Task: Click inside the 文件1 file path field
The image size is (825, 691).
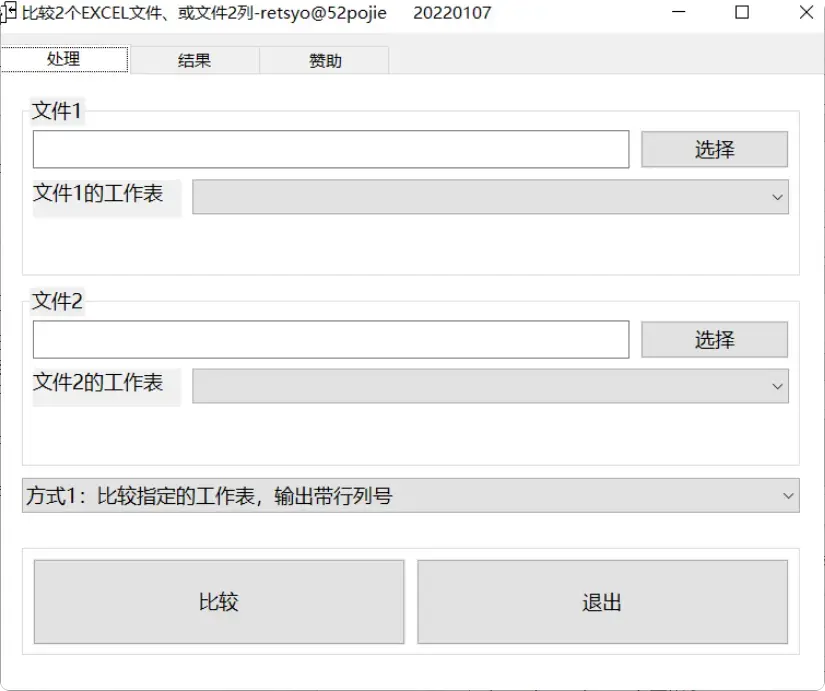Action: tap(330, 148)
